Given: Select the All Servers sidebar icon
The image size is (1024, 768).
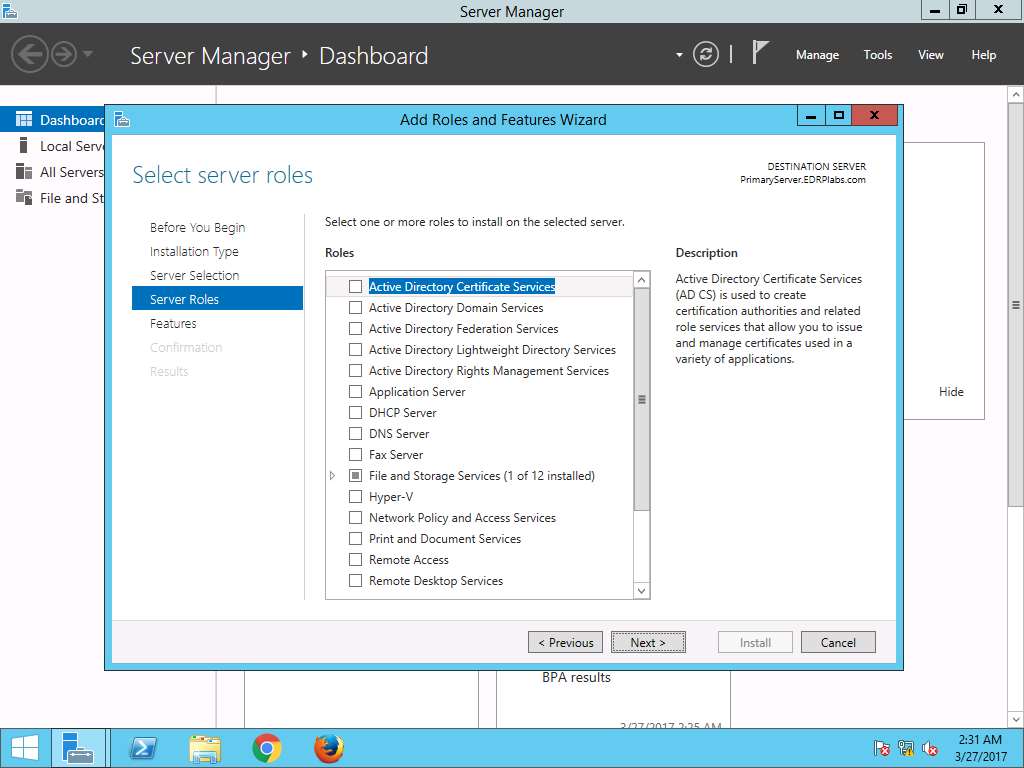Looking at the screenshot, I should 24,171.
